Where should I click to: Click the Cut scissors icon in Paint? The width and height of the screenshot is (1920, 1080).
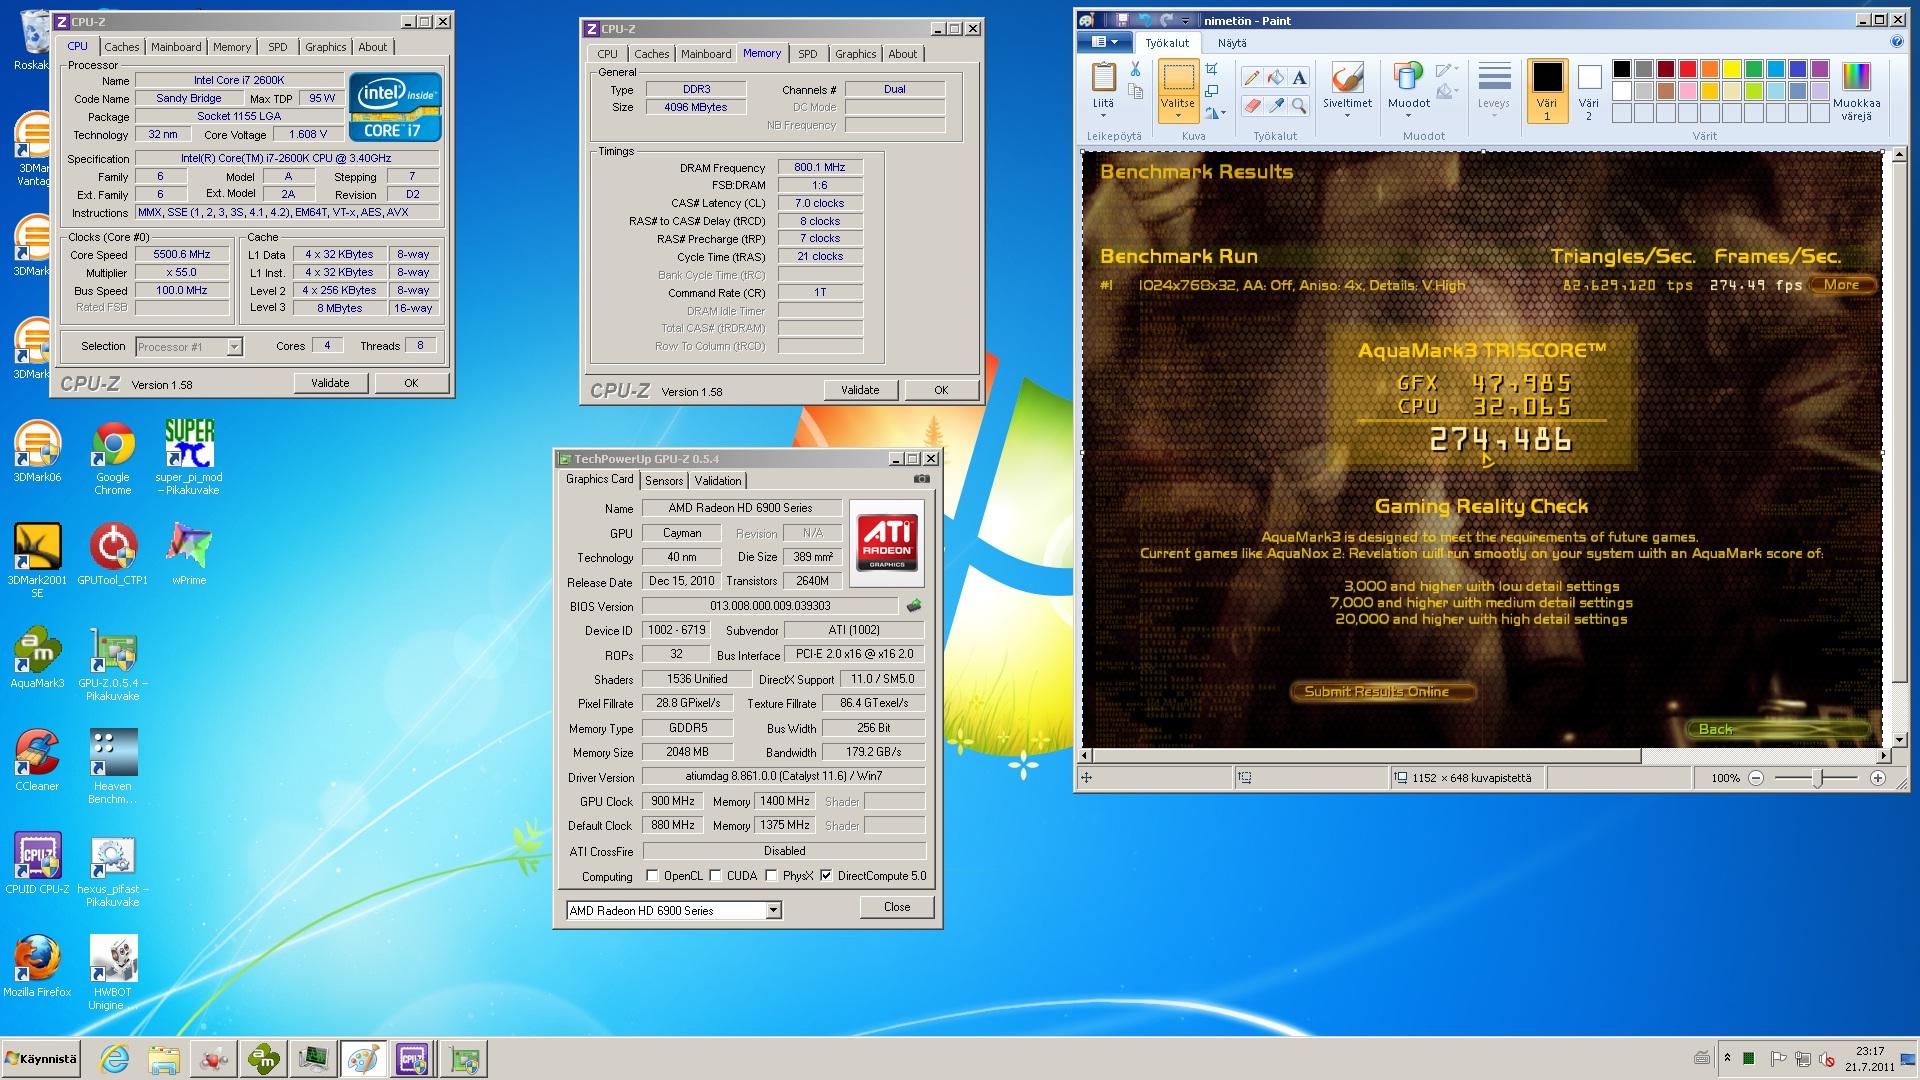pos(1135,69)
